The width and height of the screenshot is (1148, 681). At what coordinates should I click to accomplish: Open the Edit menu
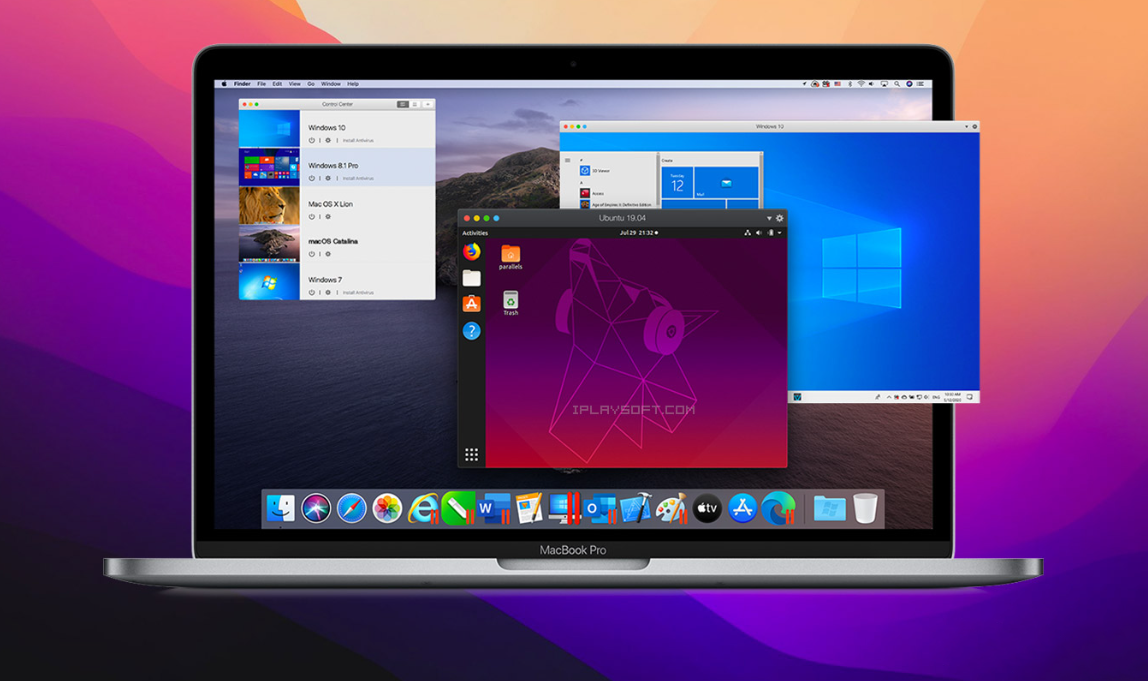277,84
